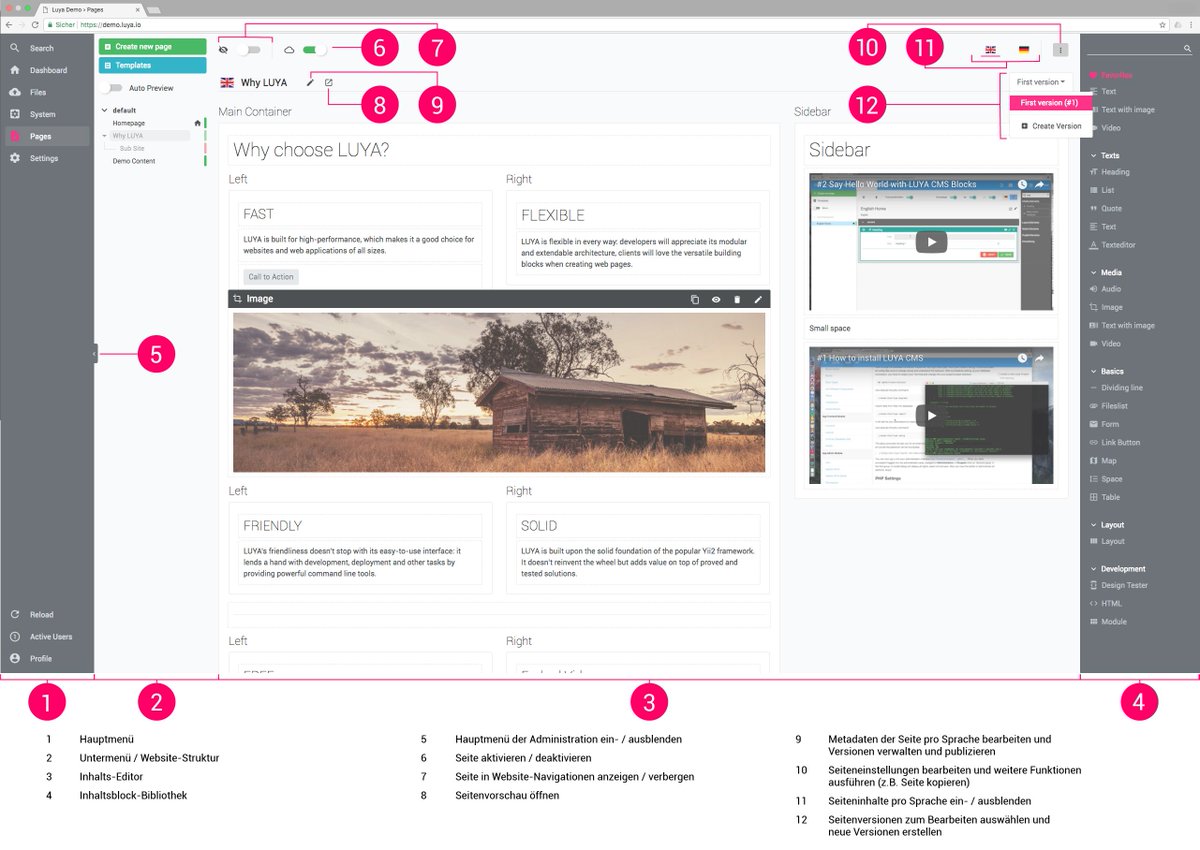Add the Design Tester block

[x=1124, y=585]
